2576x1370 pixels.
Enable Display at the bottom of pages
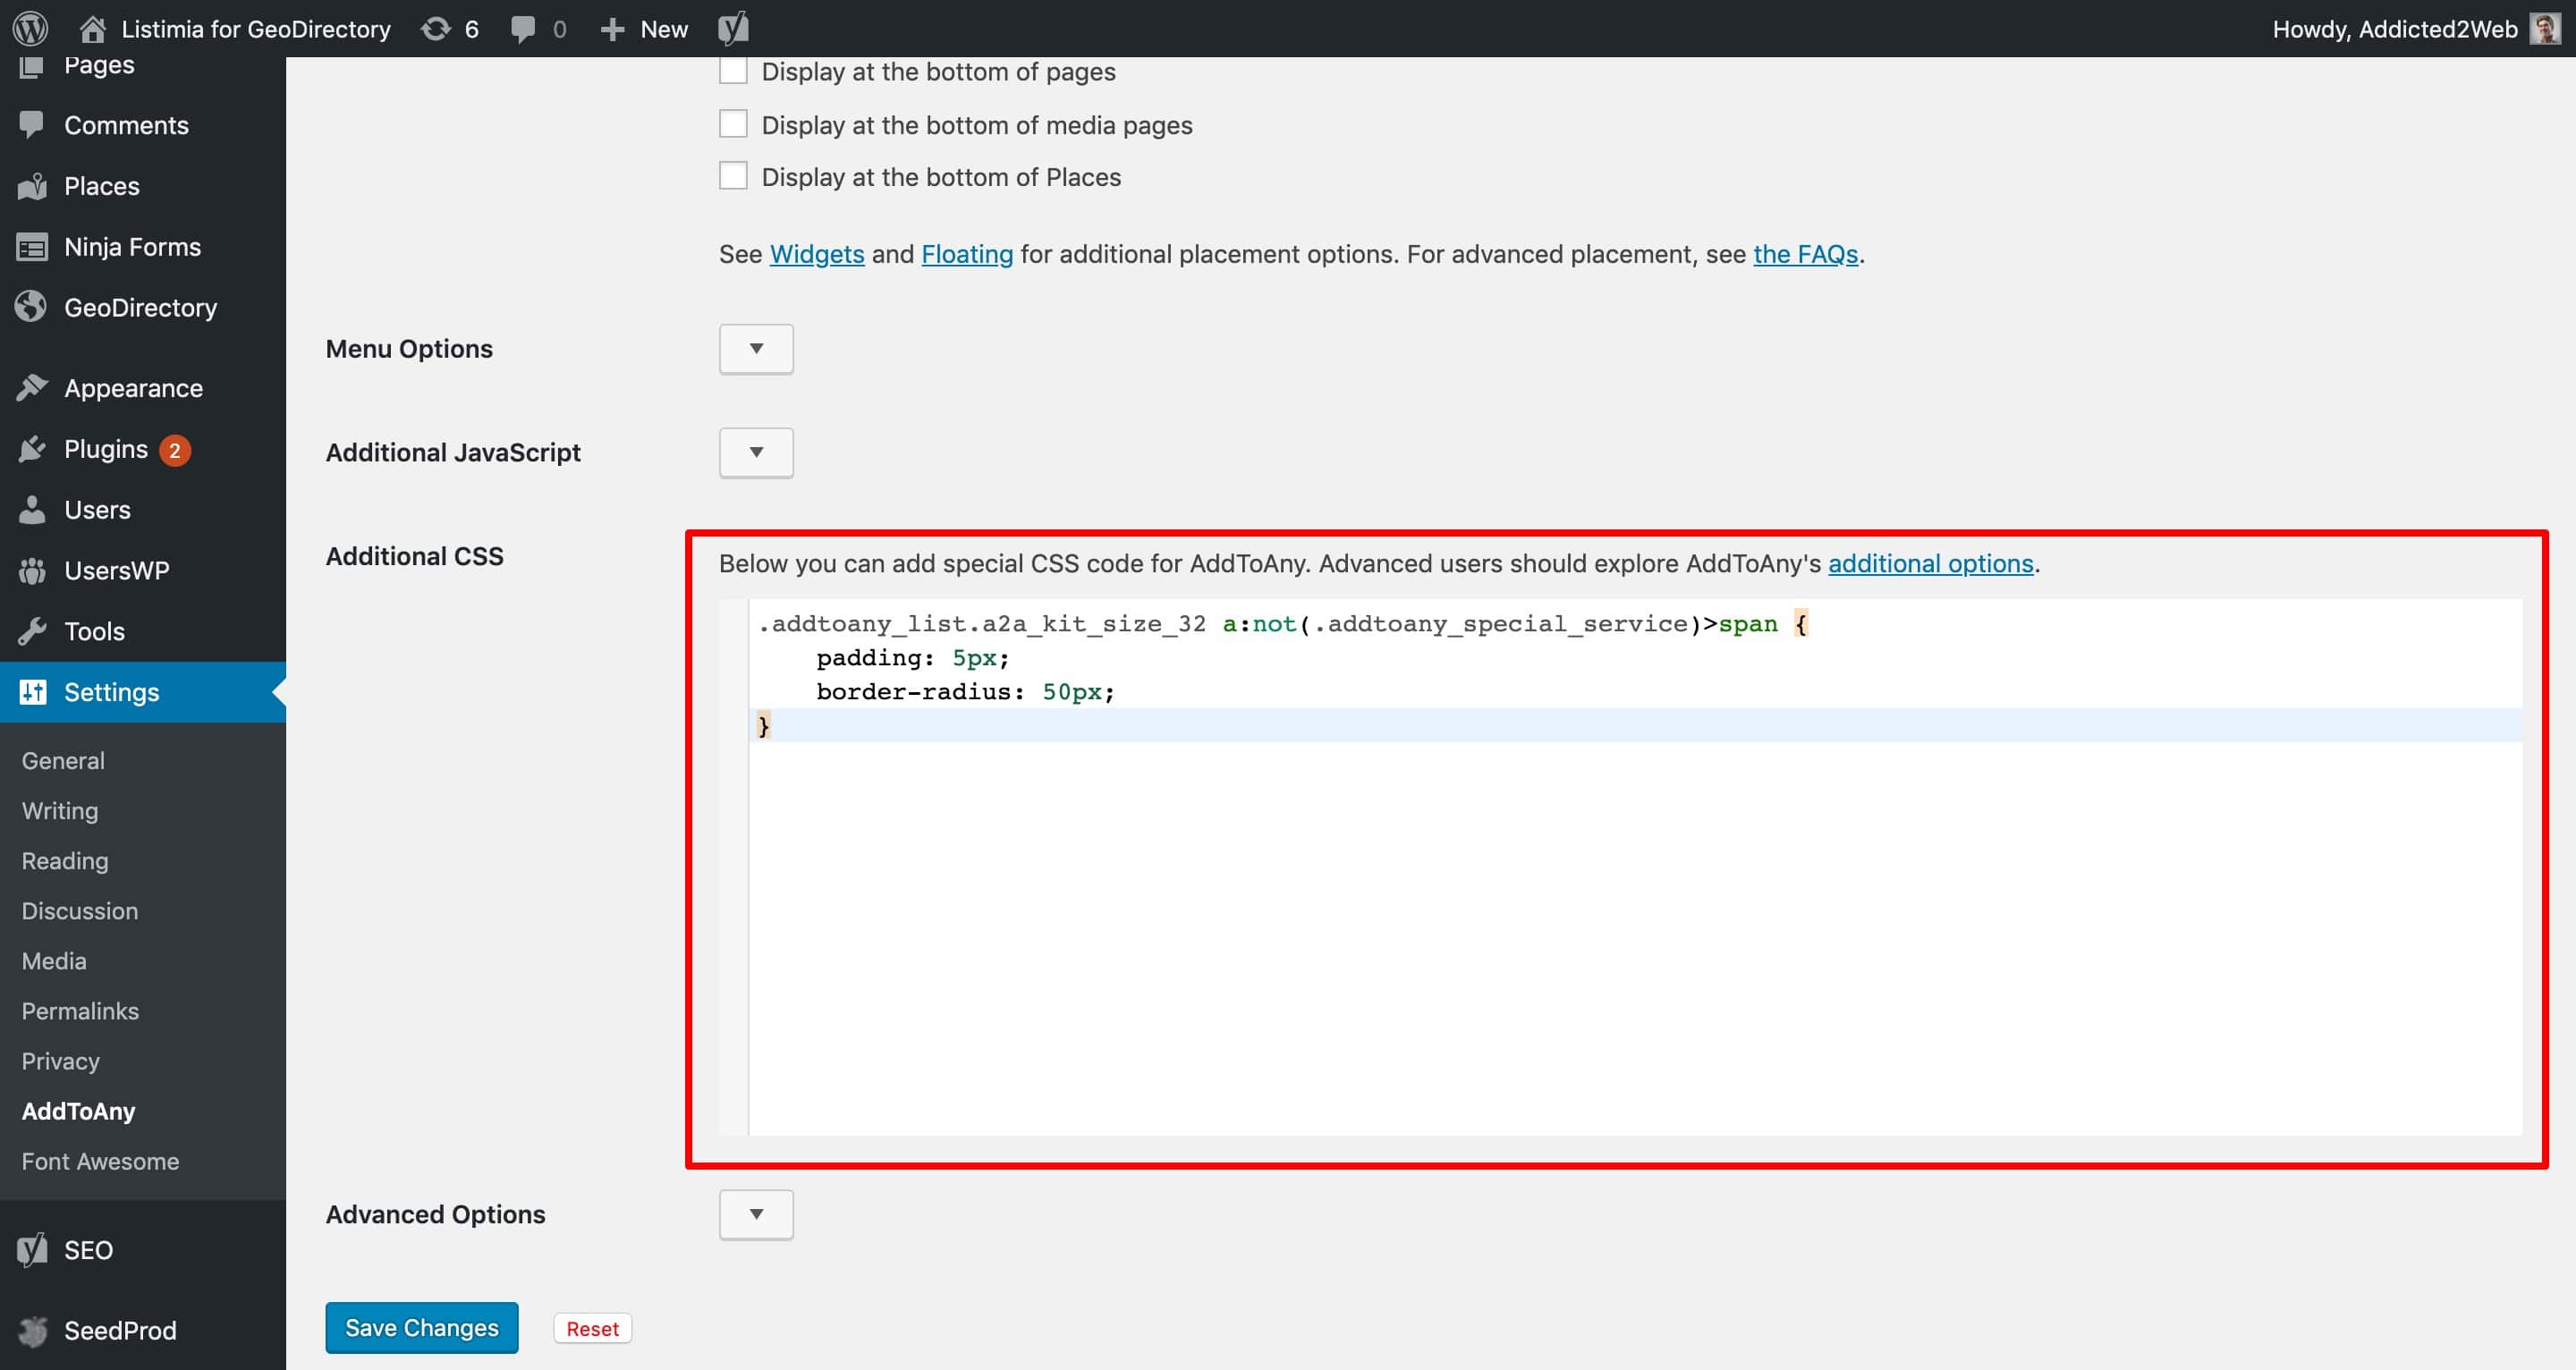click(x=733, y=71)
